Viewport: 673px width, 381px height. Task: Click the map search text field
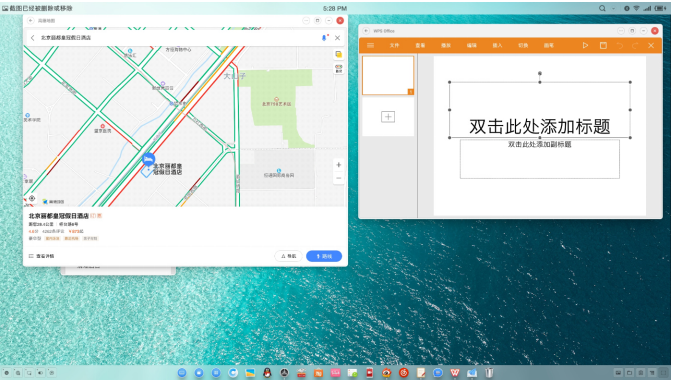[178, 38]
